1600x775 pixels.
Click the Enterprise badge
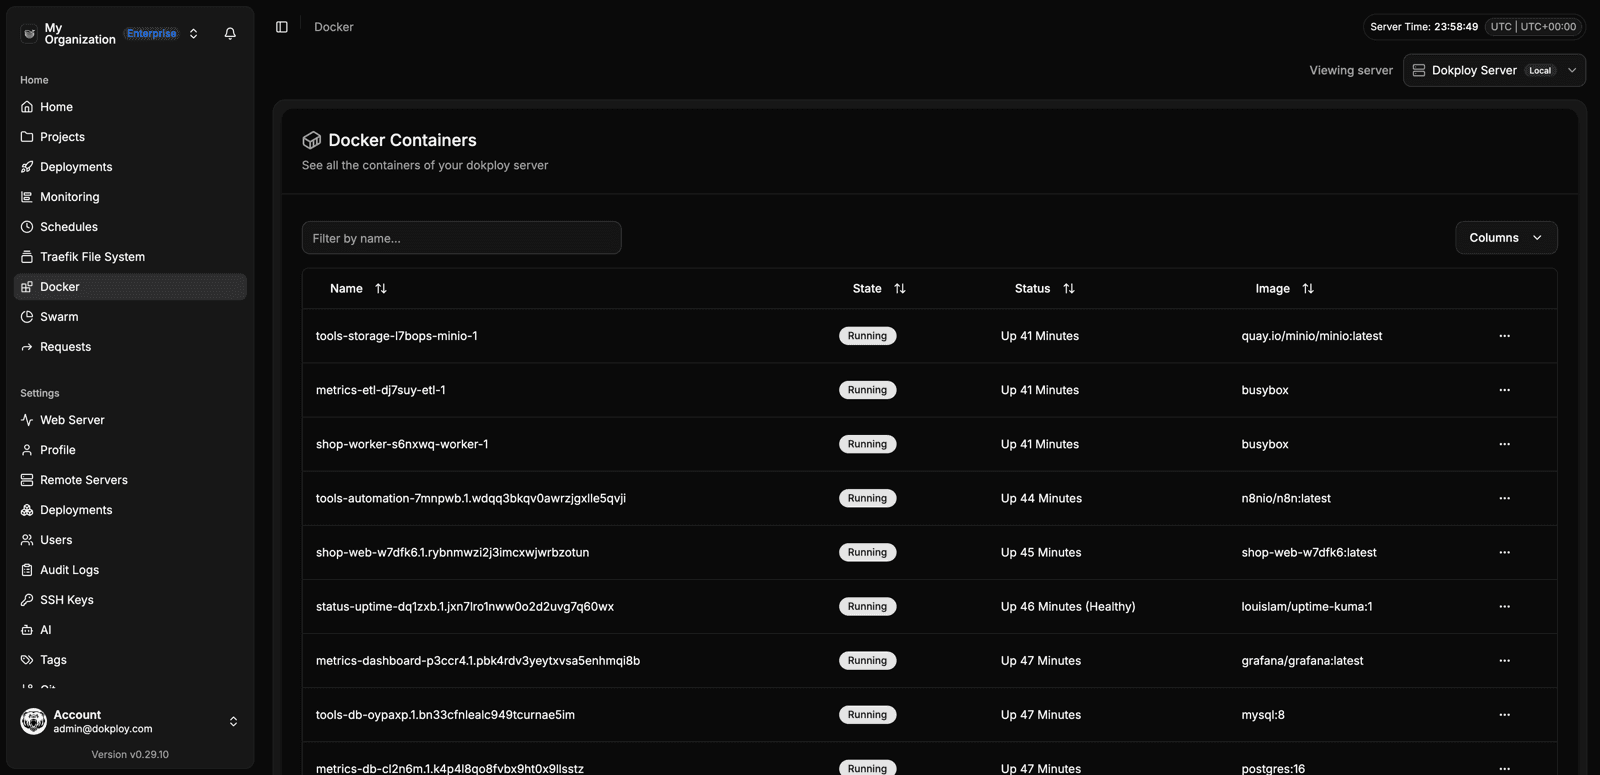pos(152,33)
